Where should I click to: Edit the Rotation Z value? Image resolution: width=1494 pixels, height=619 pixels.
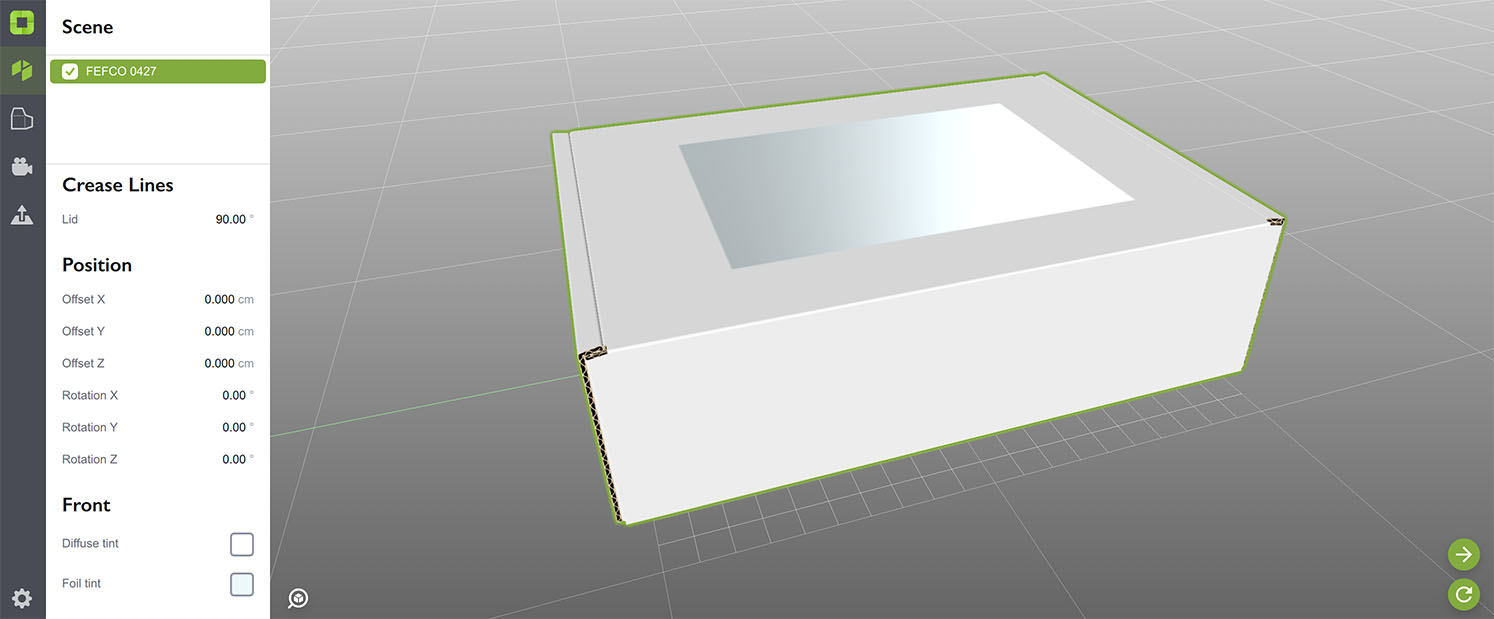233,459
